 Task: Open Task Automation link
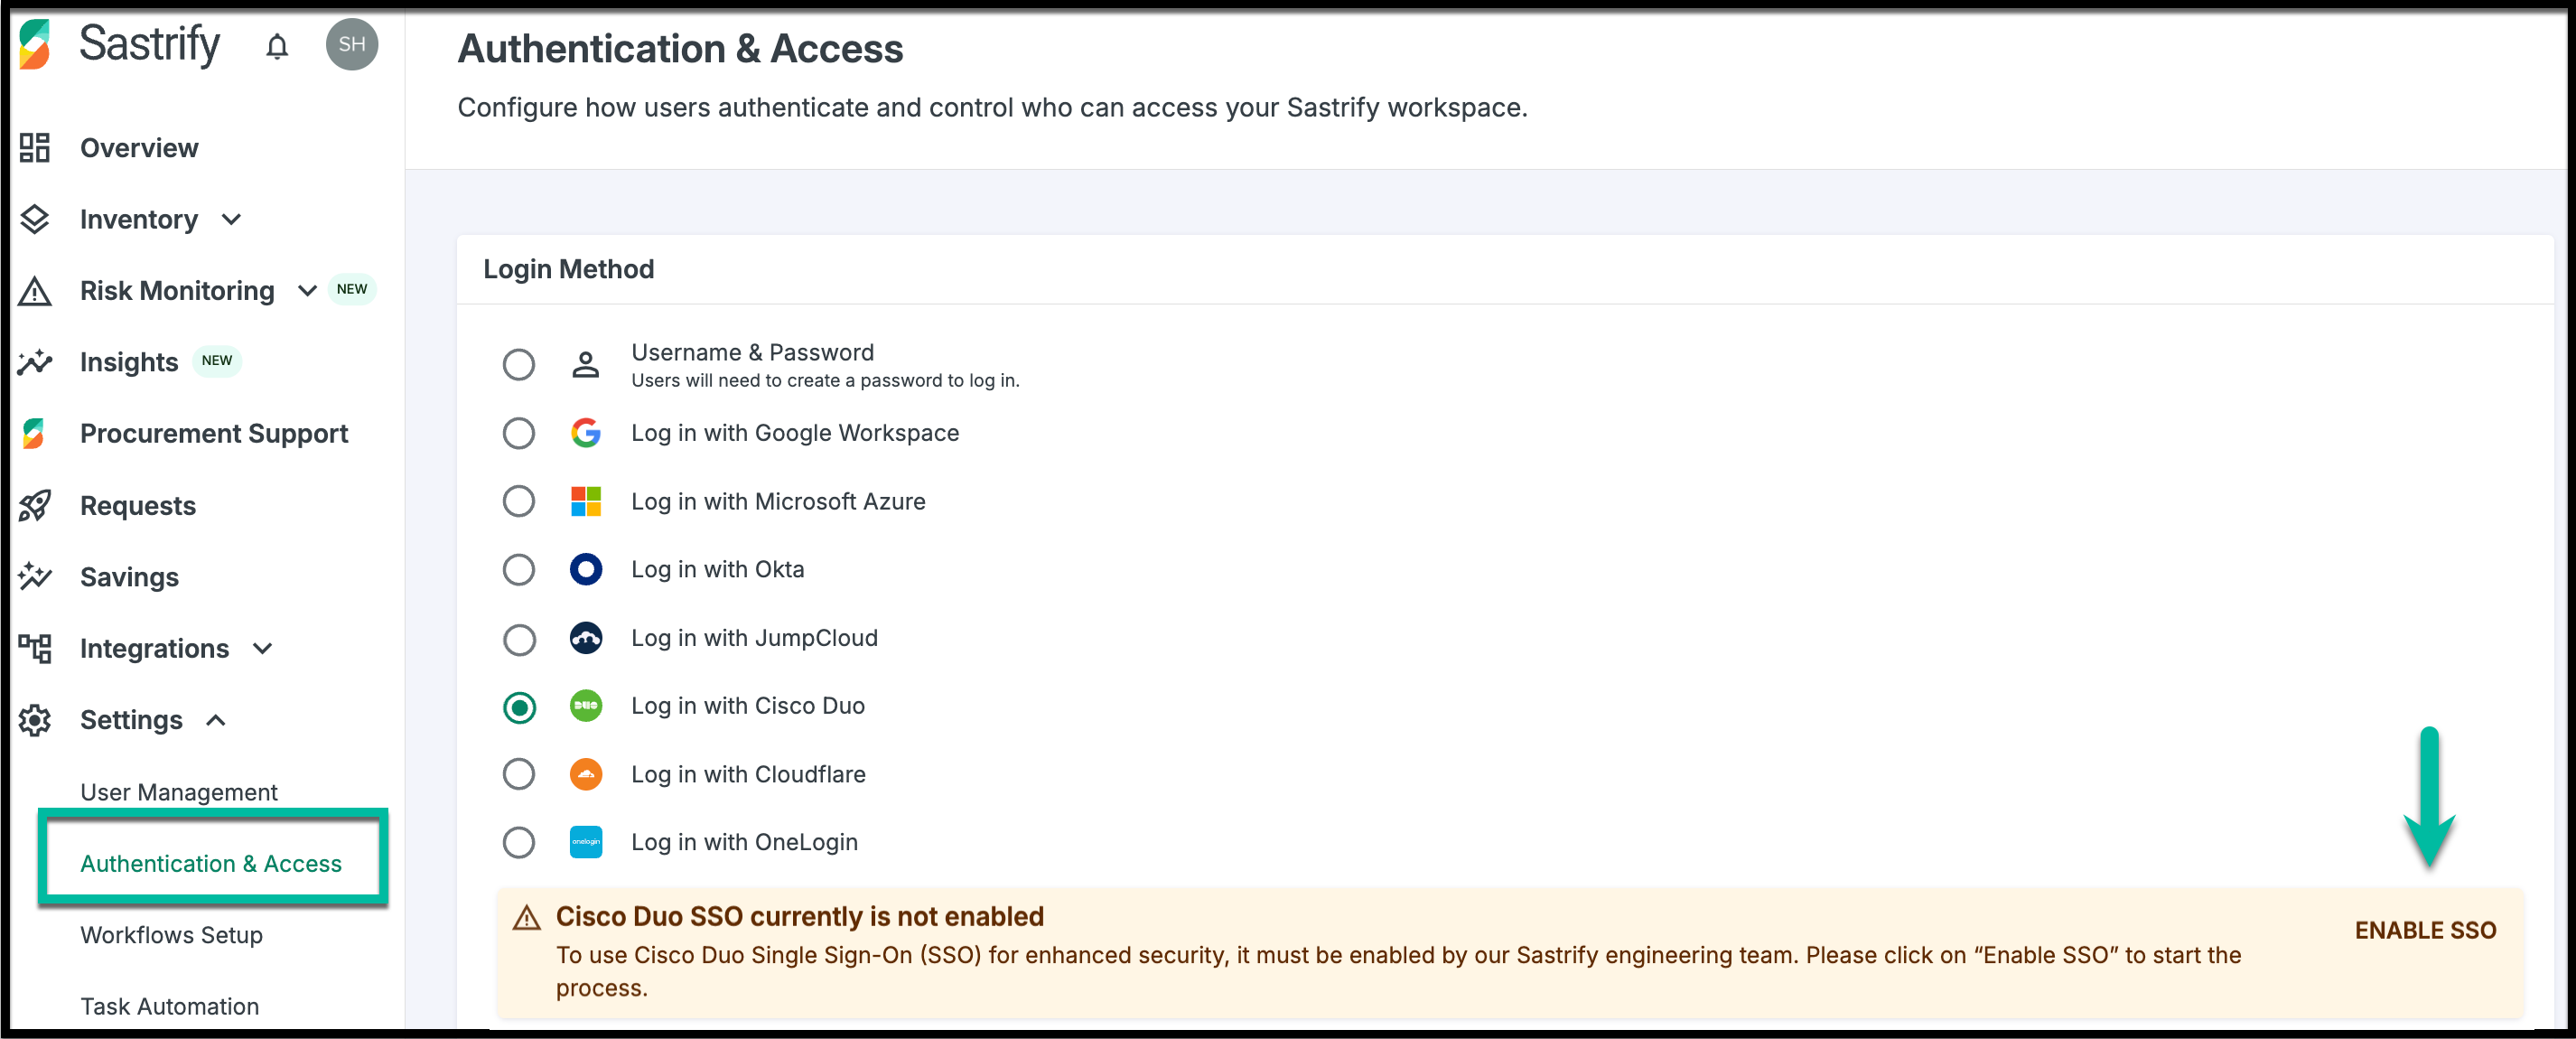click(x=169, y=1006)
